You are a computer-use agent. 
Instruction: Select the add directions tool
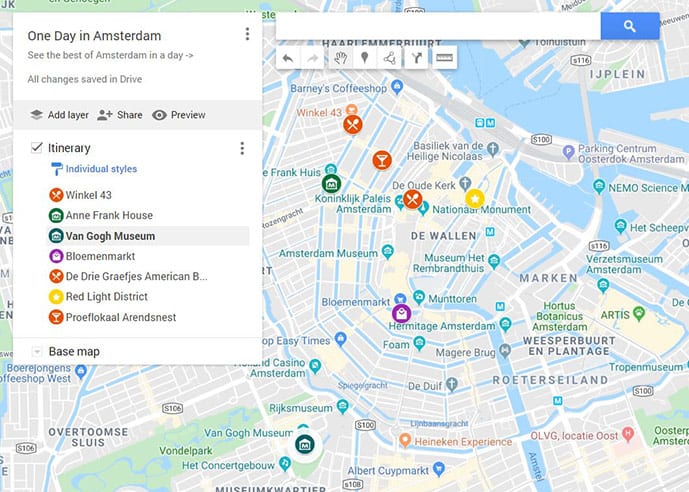coord(417,58)
